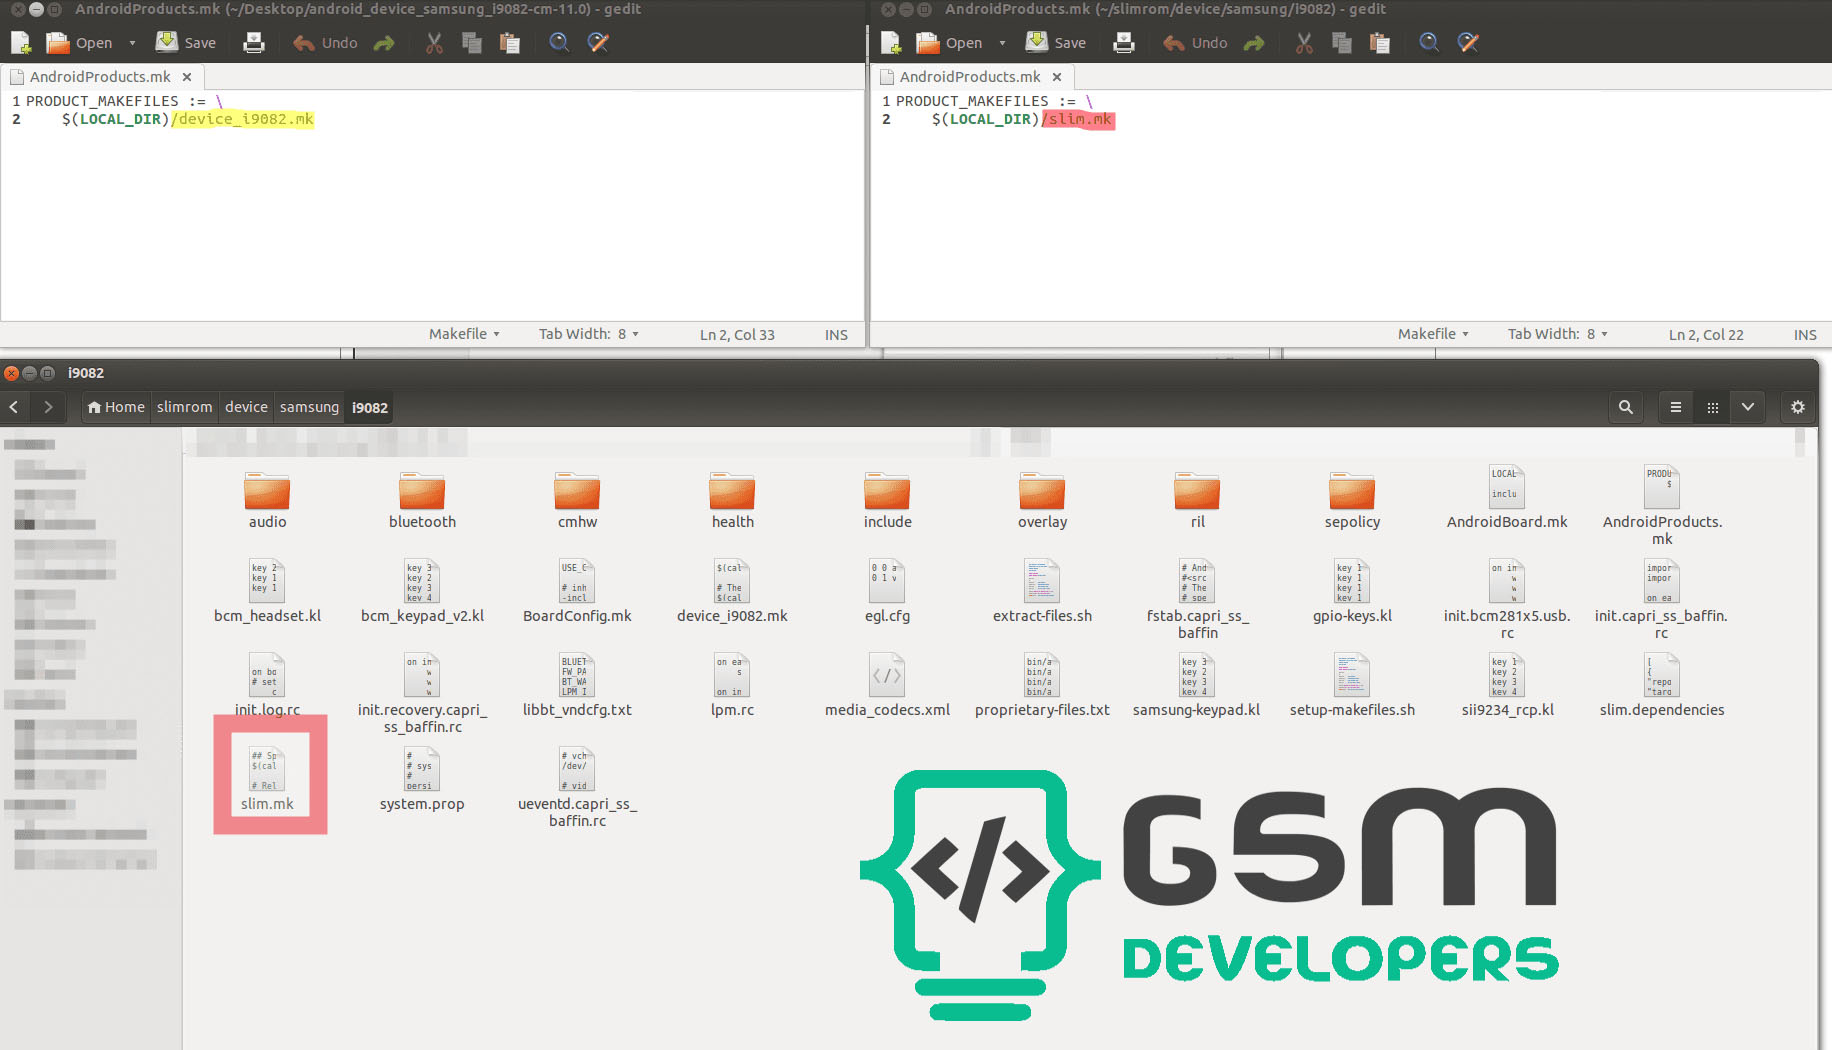The height and width of the screenshot is (1050, 1832).
Task: Go forward in file manager navigation
Action: 48,407
